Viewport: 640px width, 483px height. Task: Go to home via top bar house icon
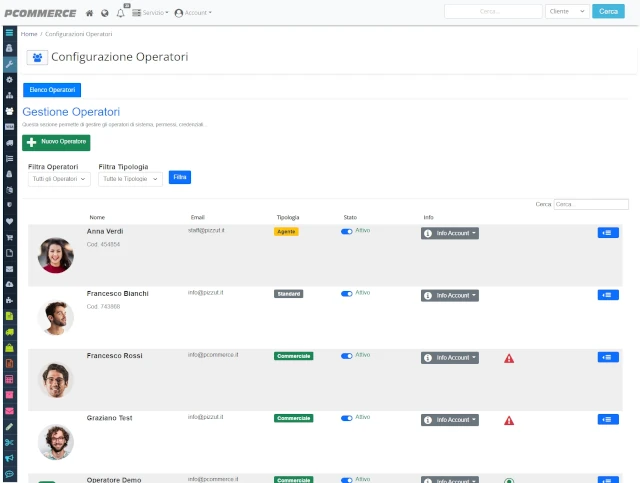89,13
